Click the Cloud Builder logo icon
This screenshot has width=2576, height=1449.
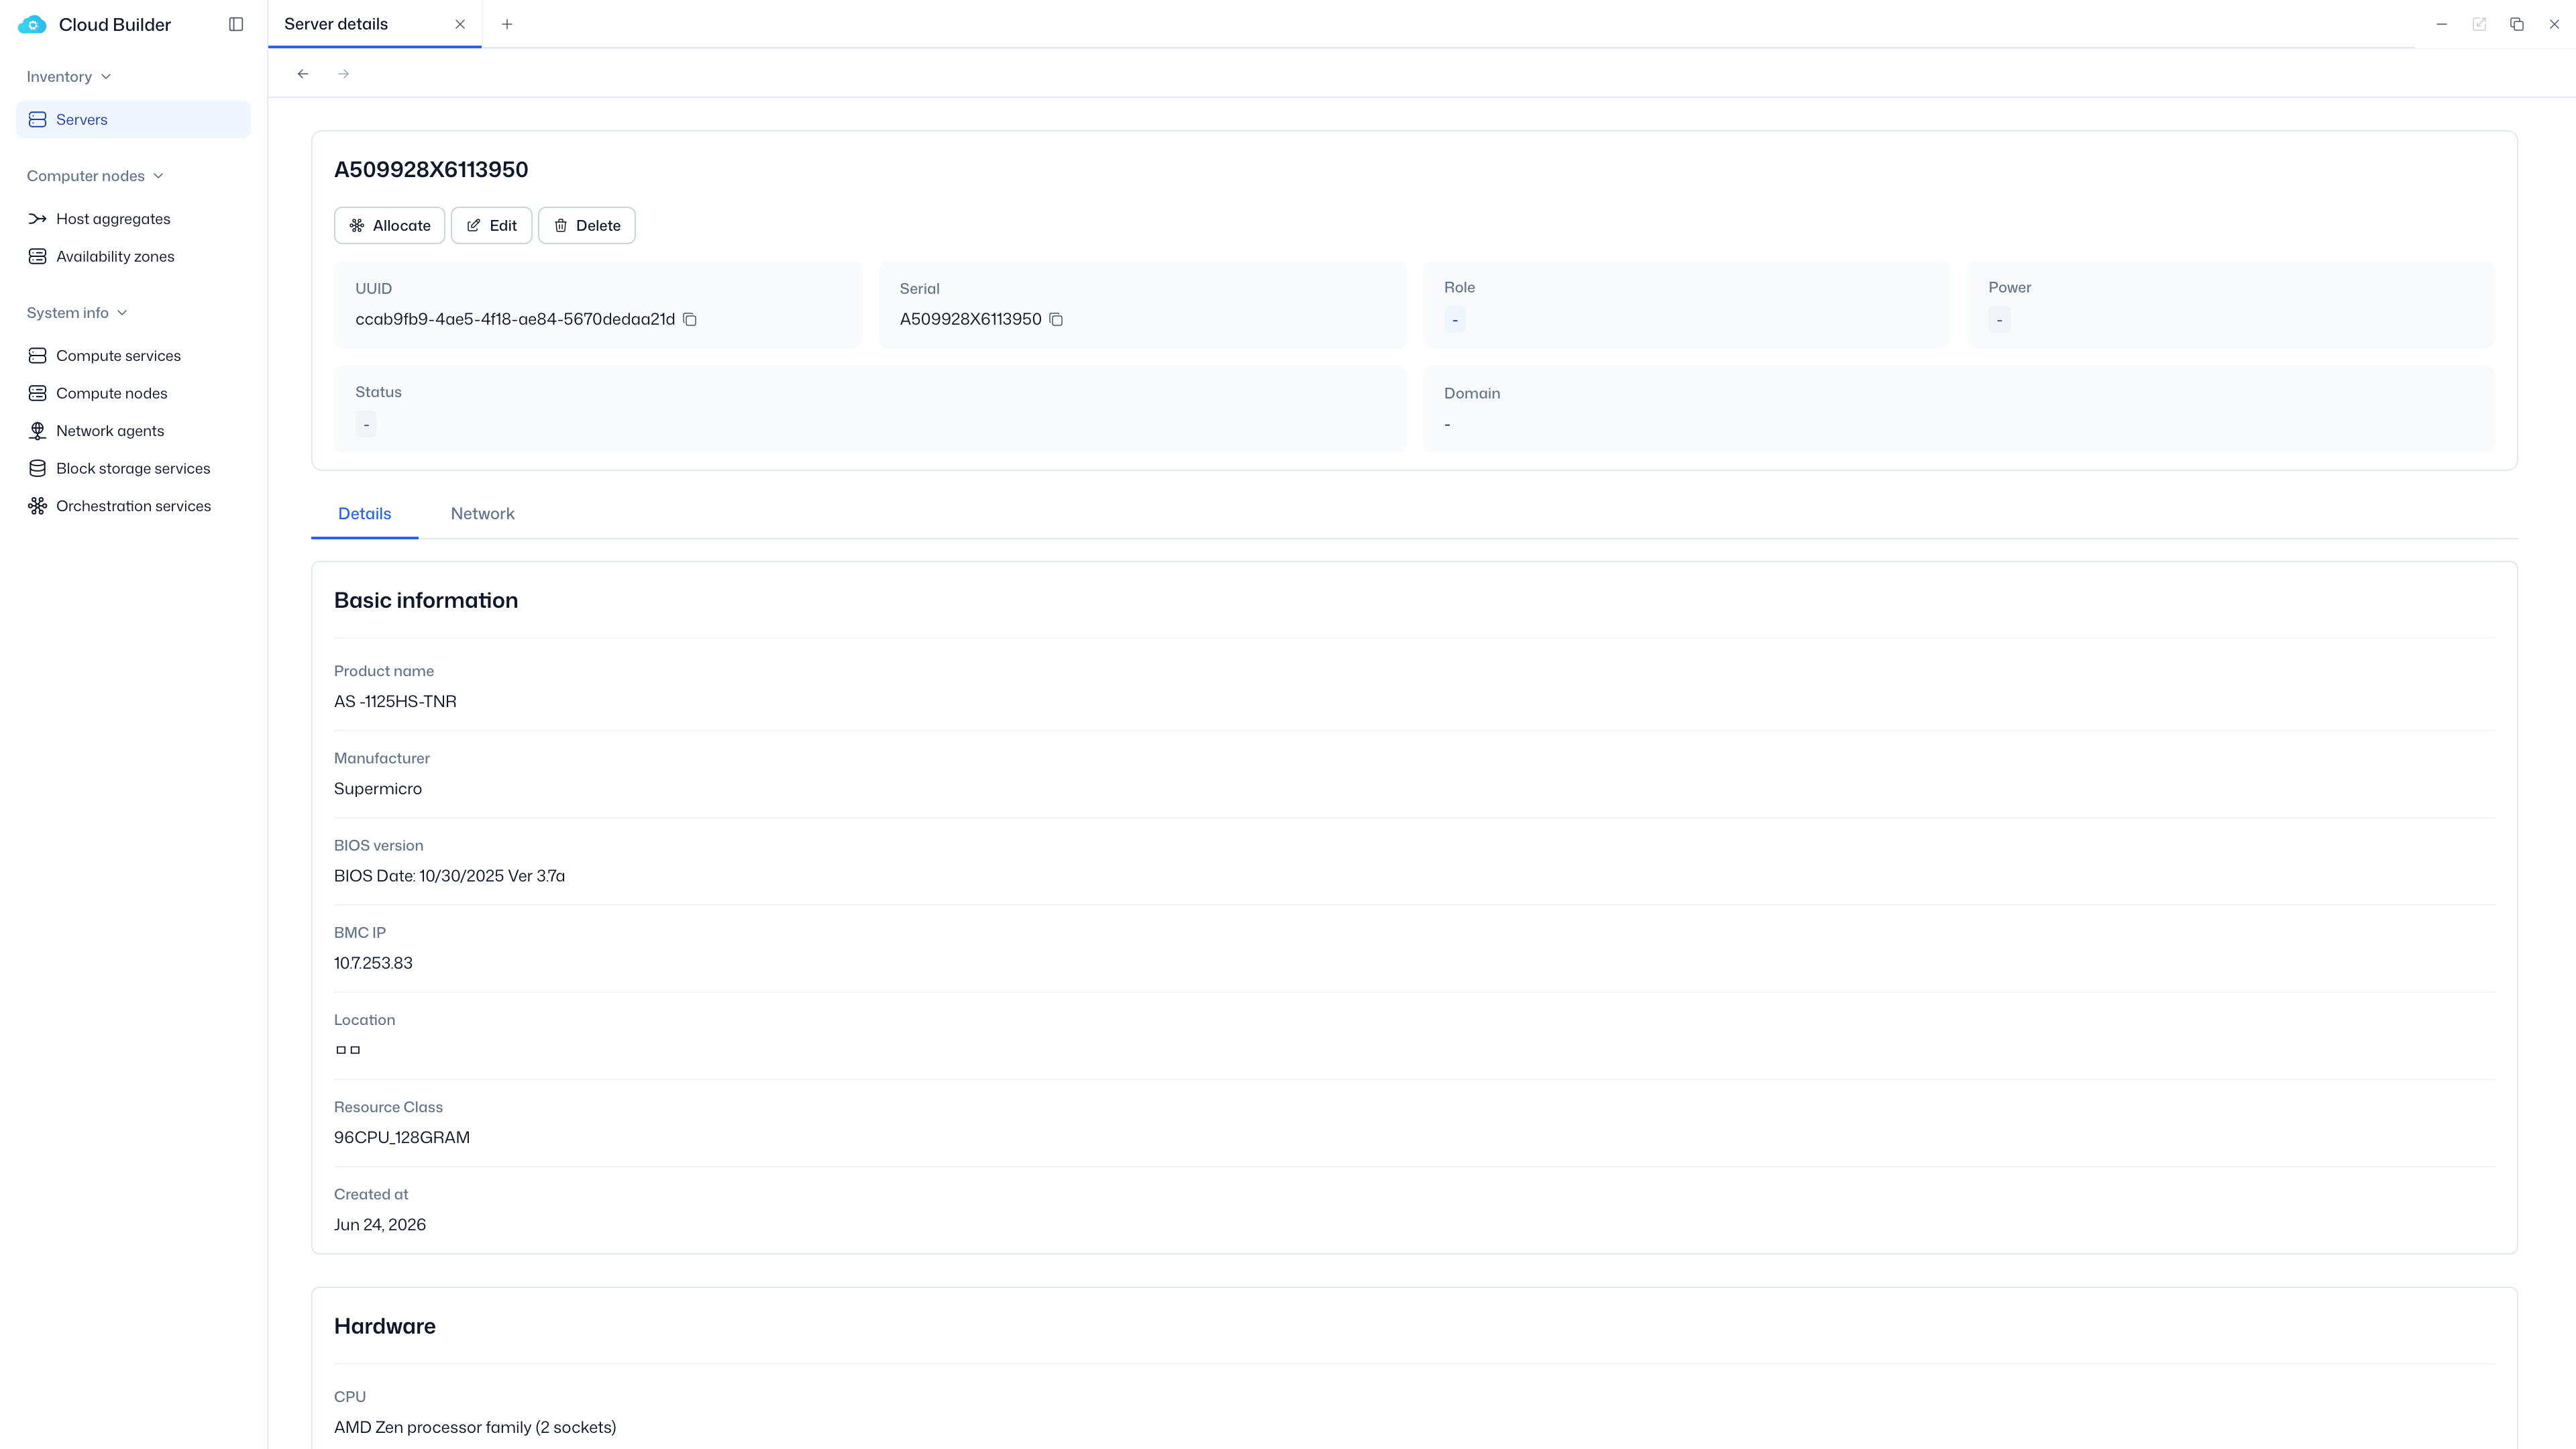(x=32, y=24)
